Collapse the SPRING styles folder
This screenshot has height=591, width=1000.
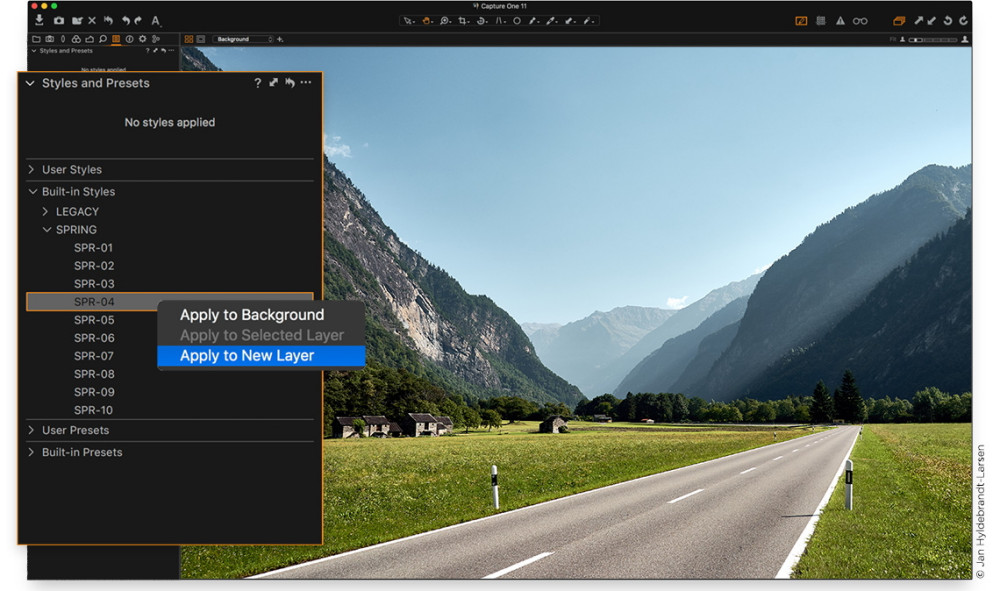pos(47,230)
